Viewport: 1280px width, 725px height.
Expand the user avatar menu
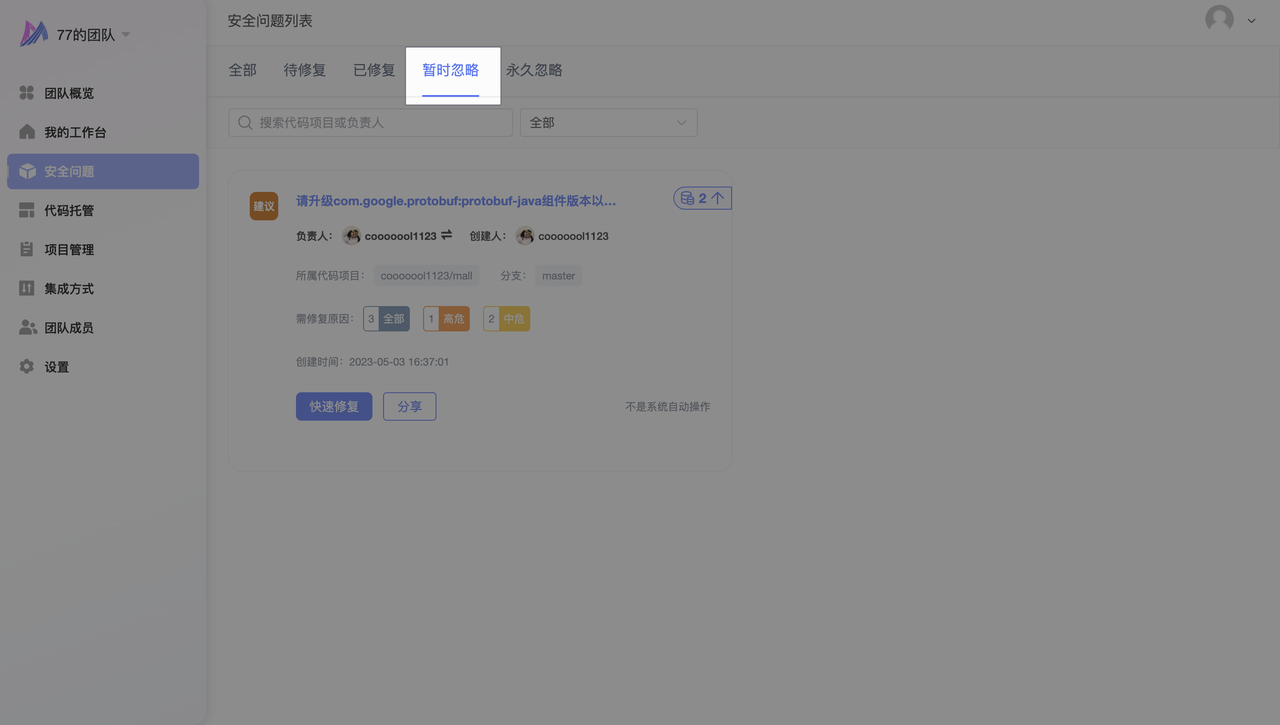coord(1251,20)
